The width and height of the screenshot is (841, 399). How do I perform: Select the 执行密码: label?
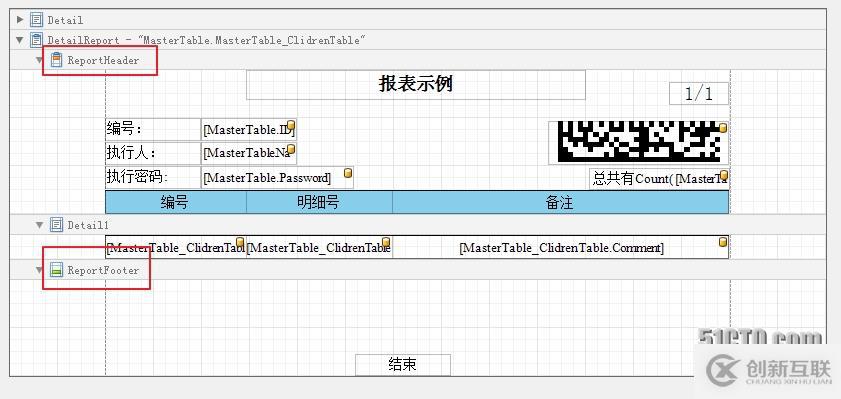tap(153, 177)
